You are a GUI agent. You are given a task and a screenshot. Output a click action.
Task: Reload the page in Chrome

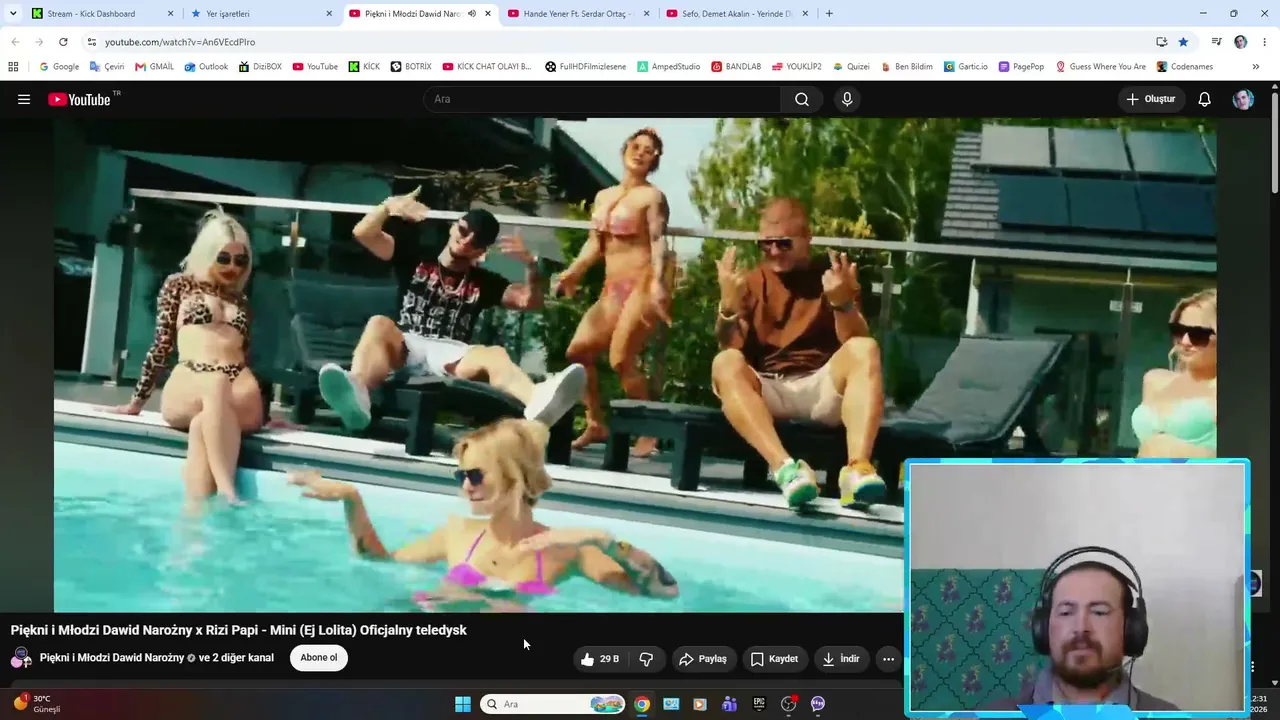pos(63,42)
